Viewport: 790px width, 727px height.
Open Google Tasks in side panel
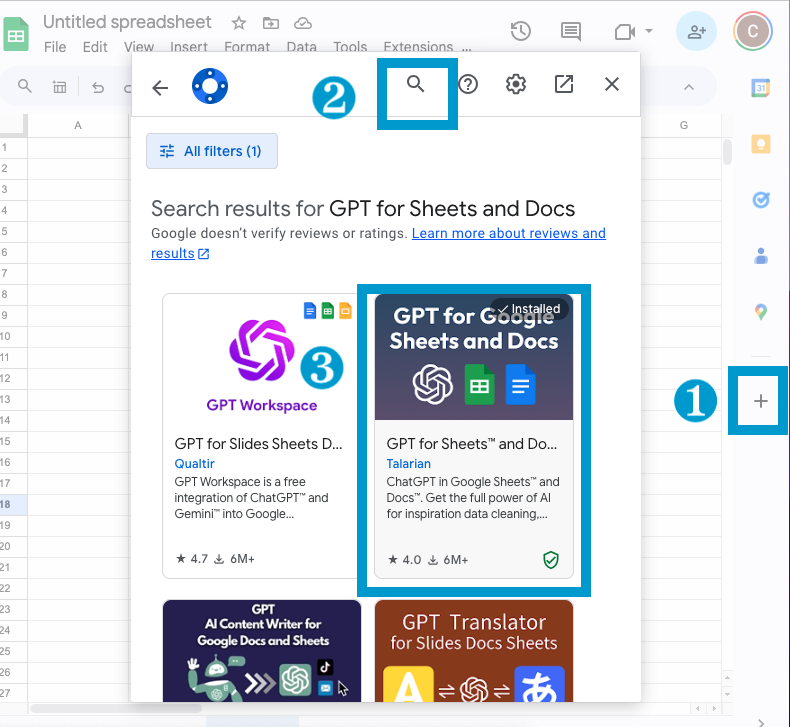[760, 200]
